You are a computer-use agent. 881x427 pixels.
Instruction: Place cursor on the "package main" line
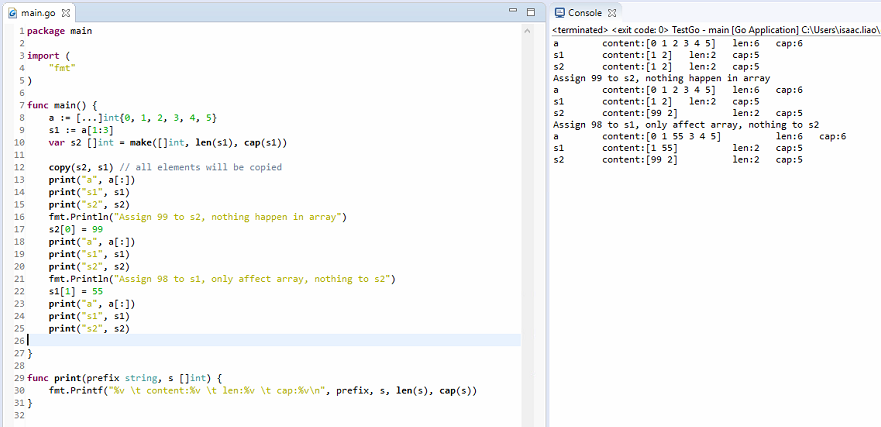[x=59, y=31]
